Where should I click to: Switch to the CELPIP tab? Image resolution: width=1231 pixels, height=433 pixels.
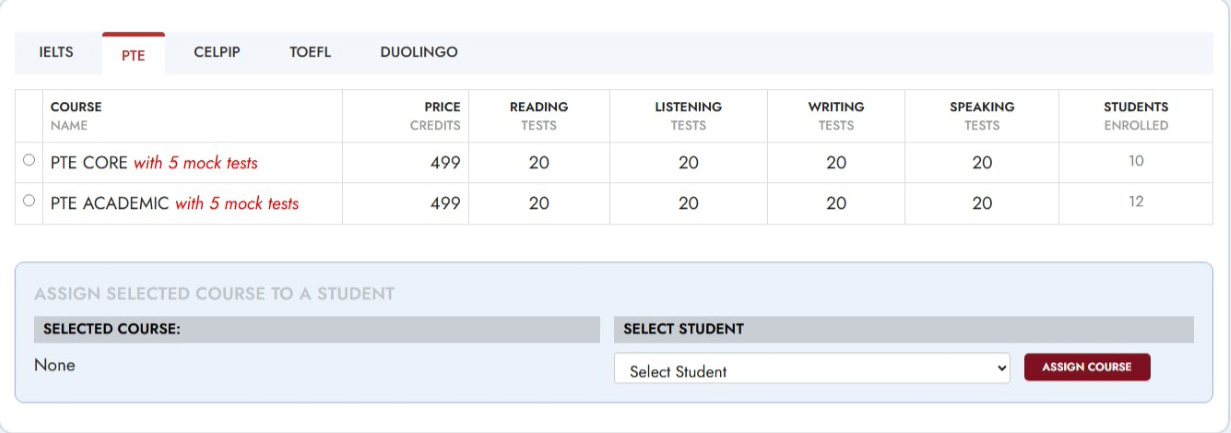pyautogui.click(x=217, y=52)
